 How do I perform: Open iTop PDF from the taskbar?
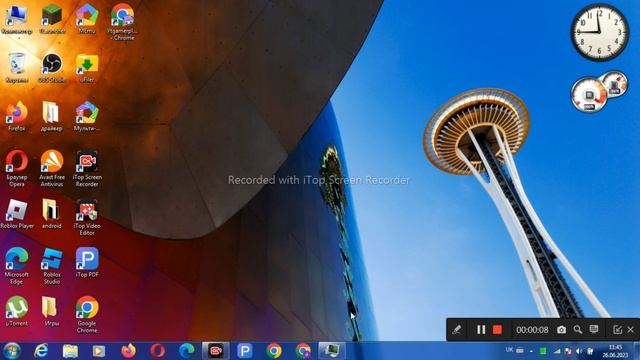[x=244, y=351]
